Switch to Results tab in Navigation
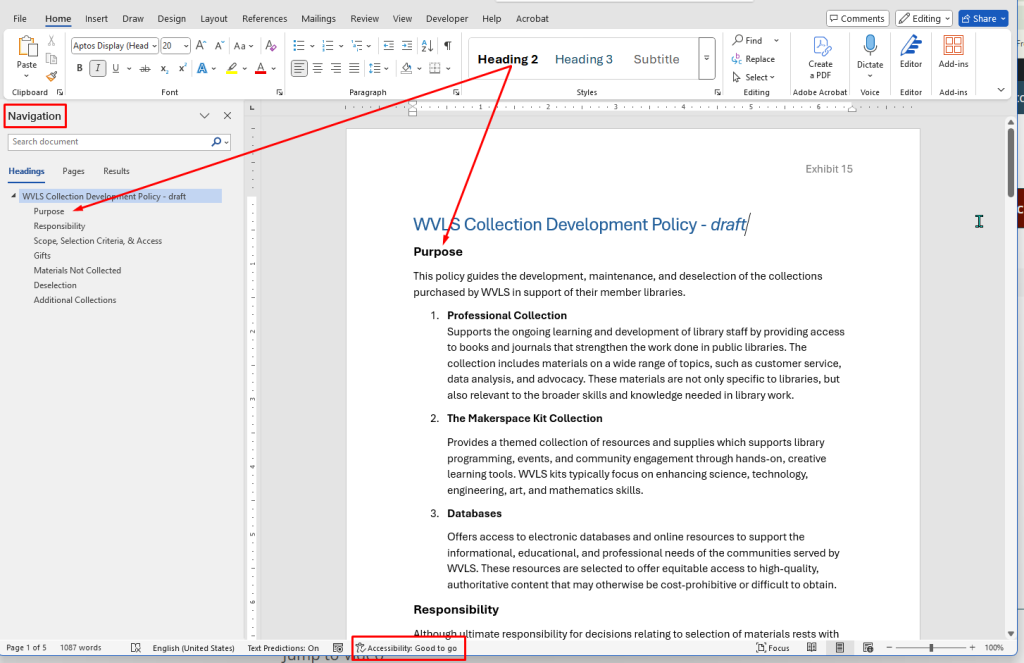This screenshot has height=663, width=1024. pyautogui.click(x=116, y=171)
